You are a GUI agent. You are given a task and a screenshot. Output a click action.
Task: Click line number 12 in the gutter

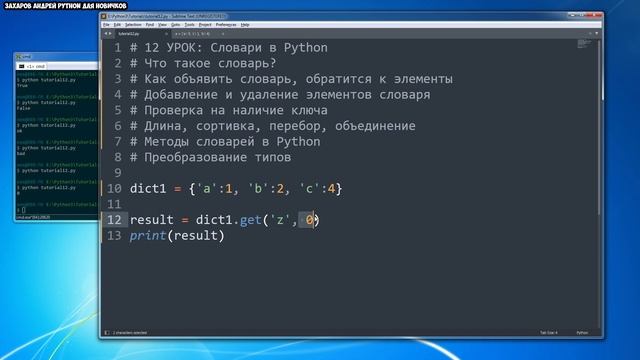click(114, 220)
